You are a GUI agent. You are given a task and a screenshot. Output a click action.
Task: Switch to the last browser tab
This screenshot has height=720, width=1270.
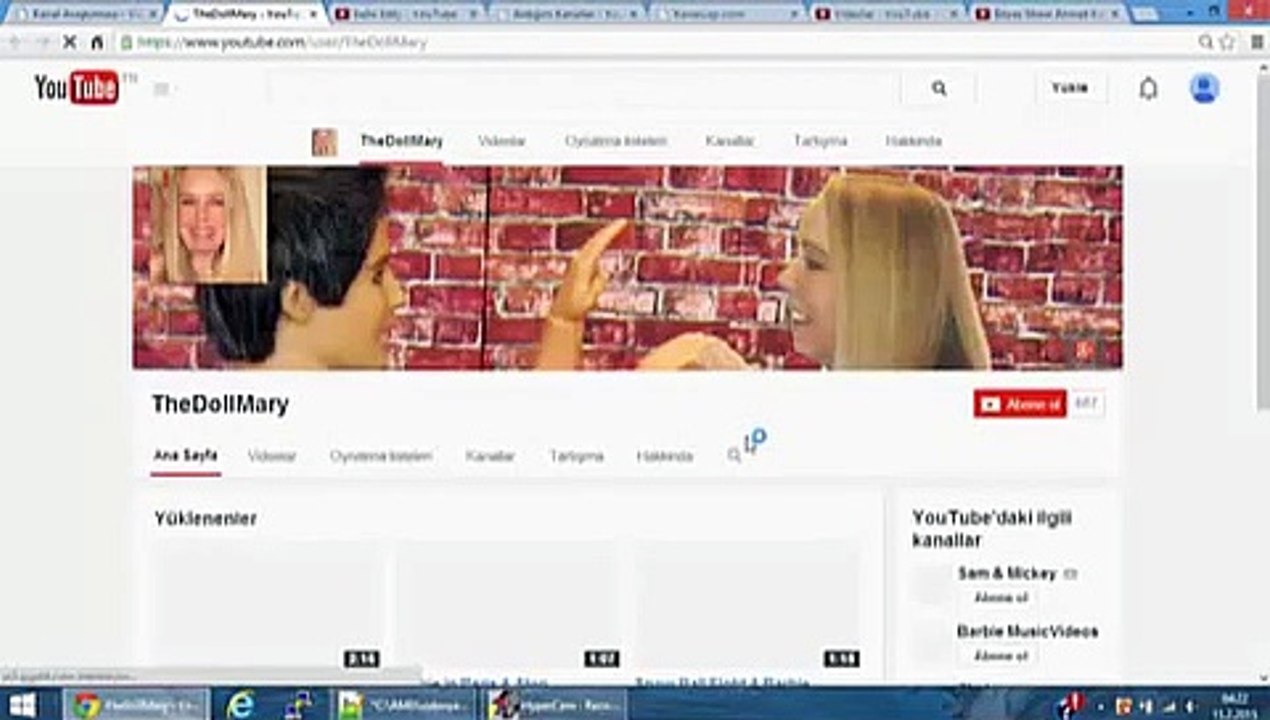coord(1048,14)
